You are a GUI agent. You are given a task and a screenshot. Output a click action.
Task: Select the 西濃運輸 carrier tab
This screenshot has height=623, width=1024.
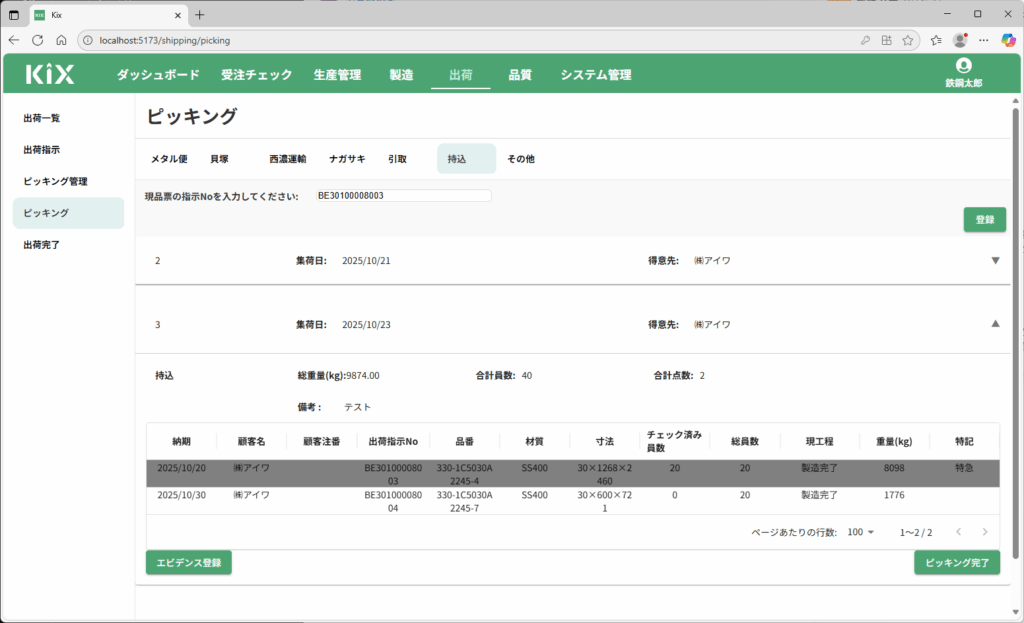[x=288, y=159]
